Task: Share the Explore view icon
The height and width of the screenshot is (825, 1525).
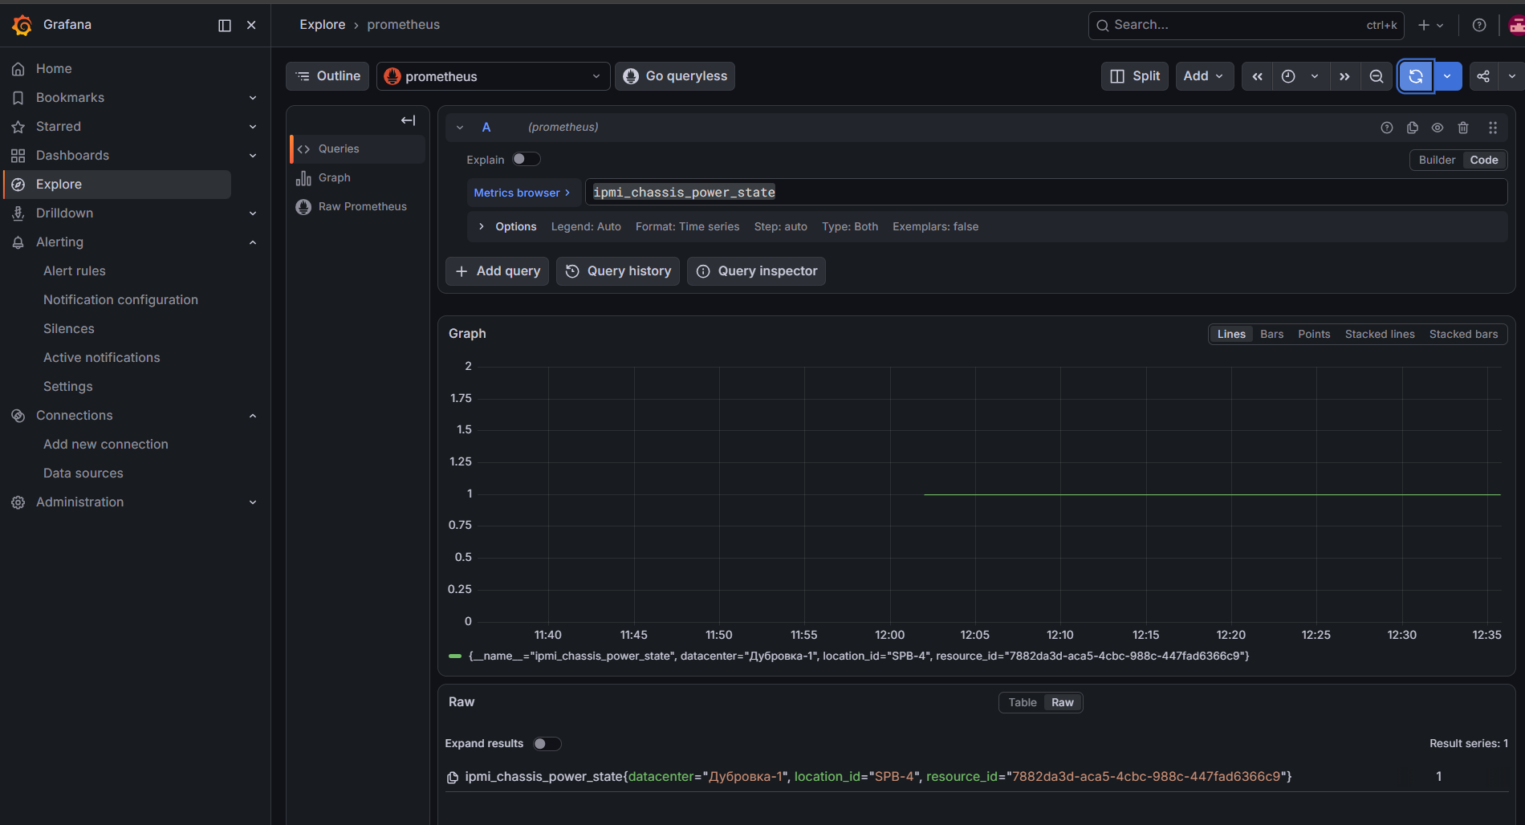Action: 1483,76
